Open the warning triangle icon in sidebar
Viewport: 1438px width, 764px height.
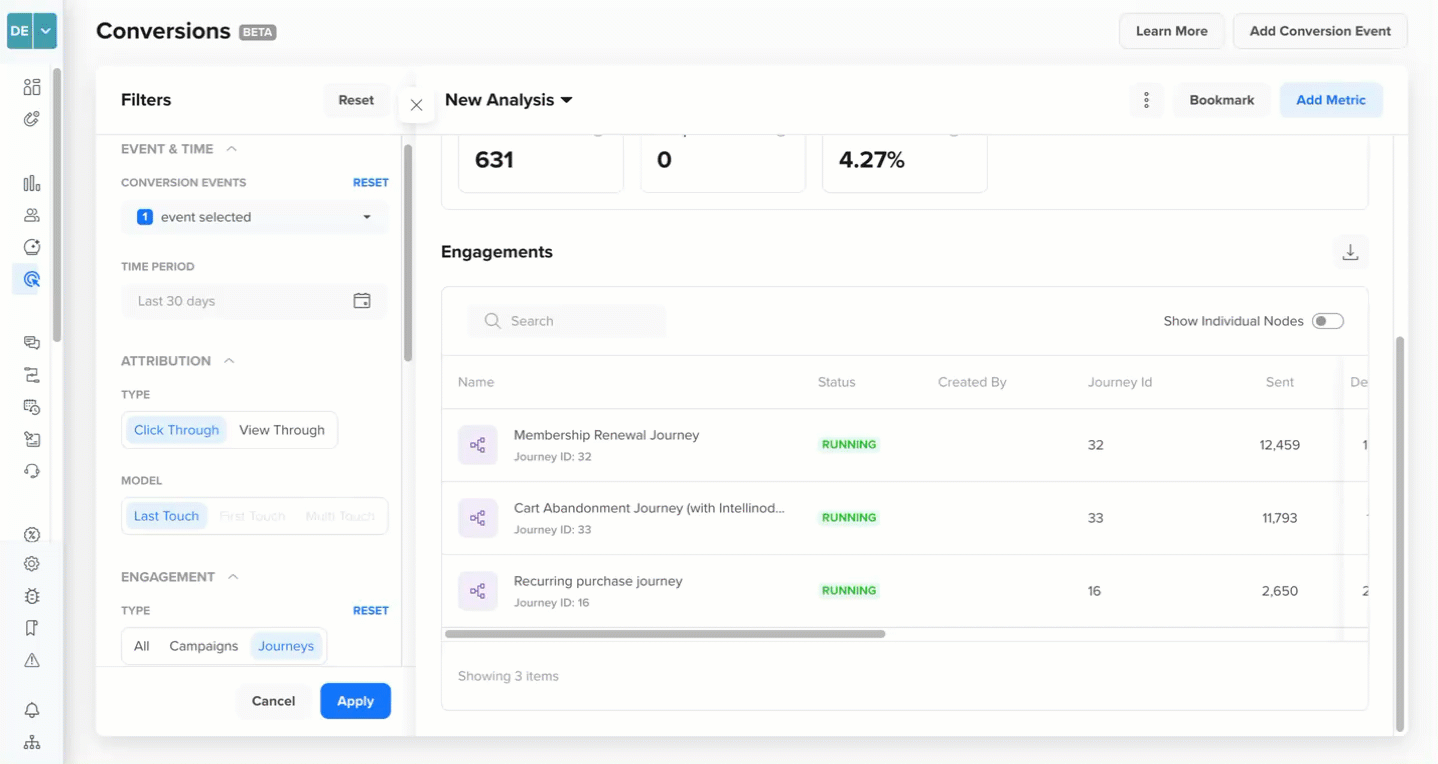(x=32, y=660)
